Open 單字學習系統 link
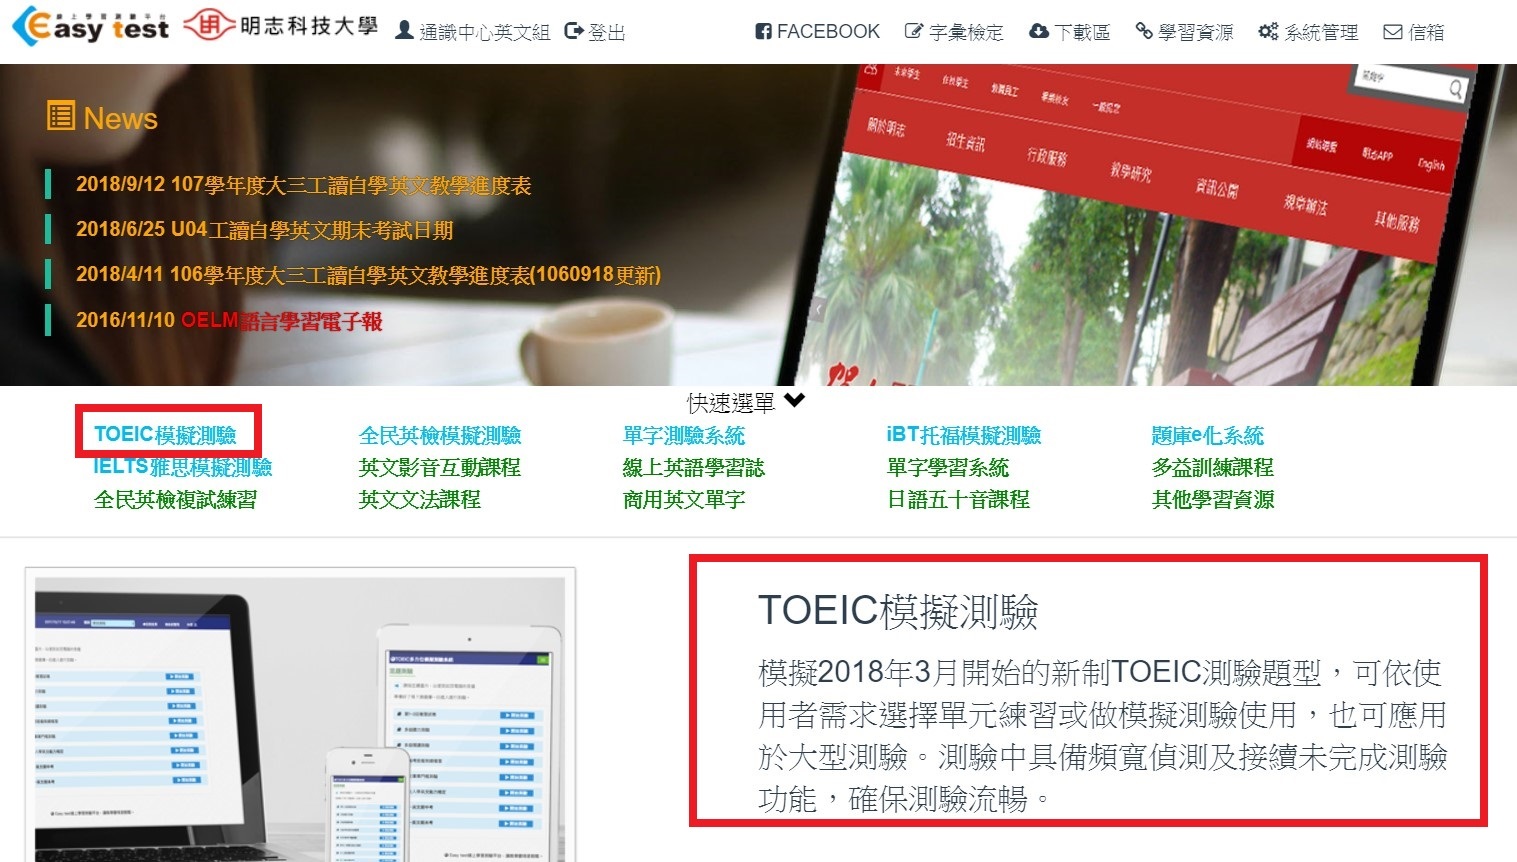Viewport: 1517px width, 862px height. tap(948, 467)
